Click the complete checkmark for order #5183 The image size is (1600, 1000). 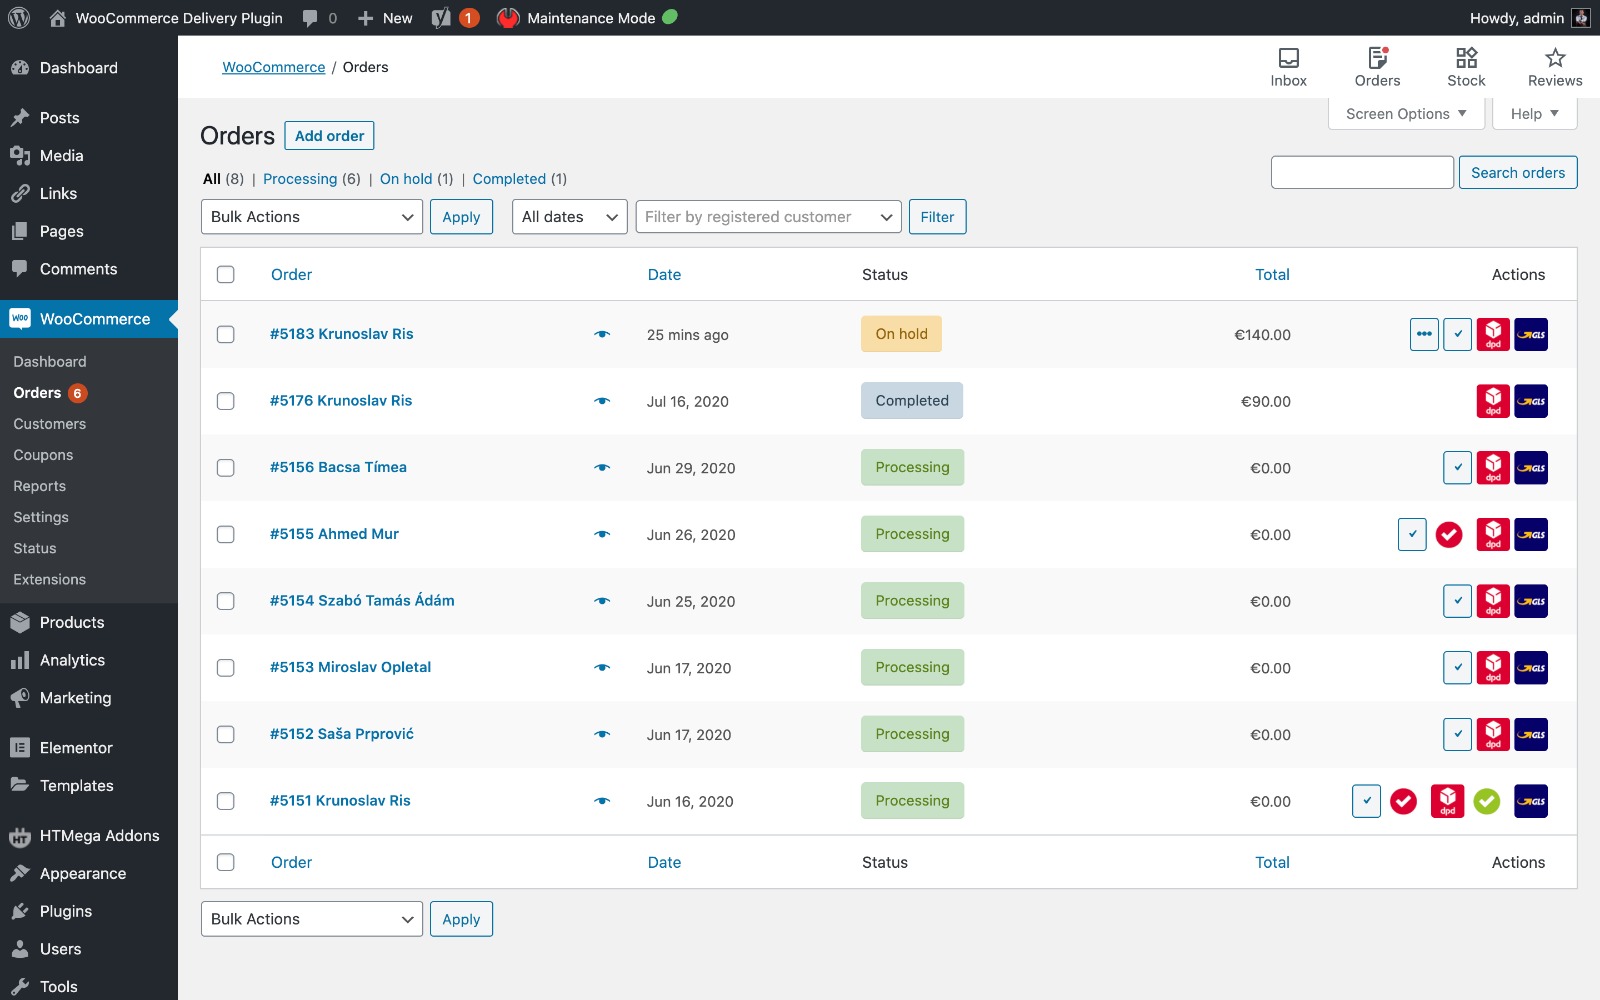1458,334
